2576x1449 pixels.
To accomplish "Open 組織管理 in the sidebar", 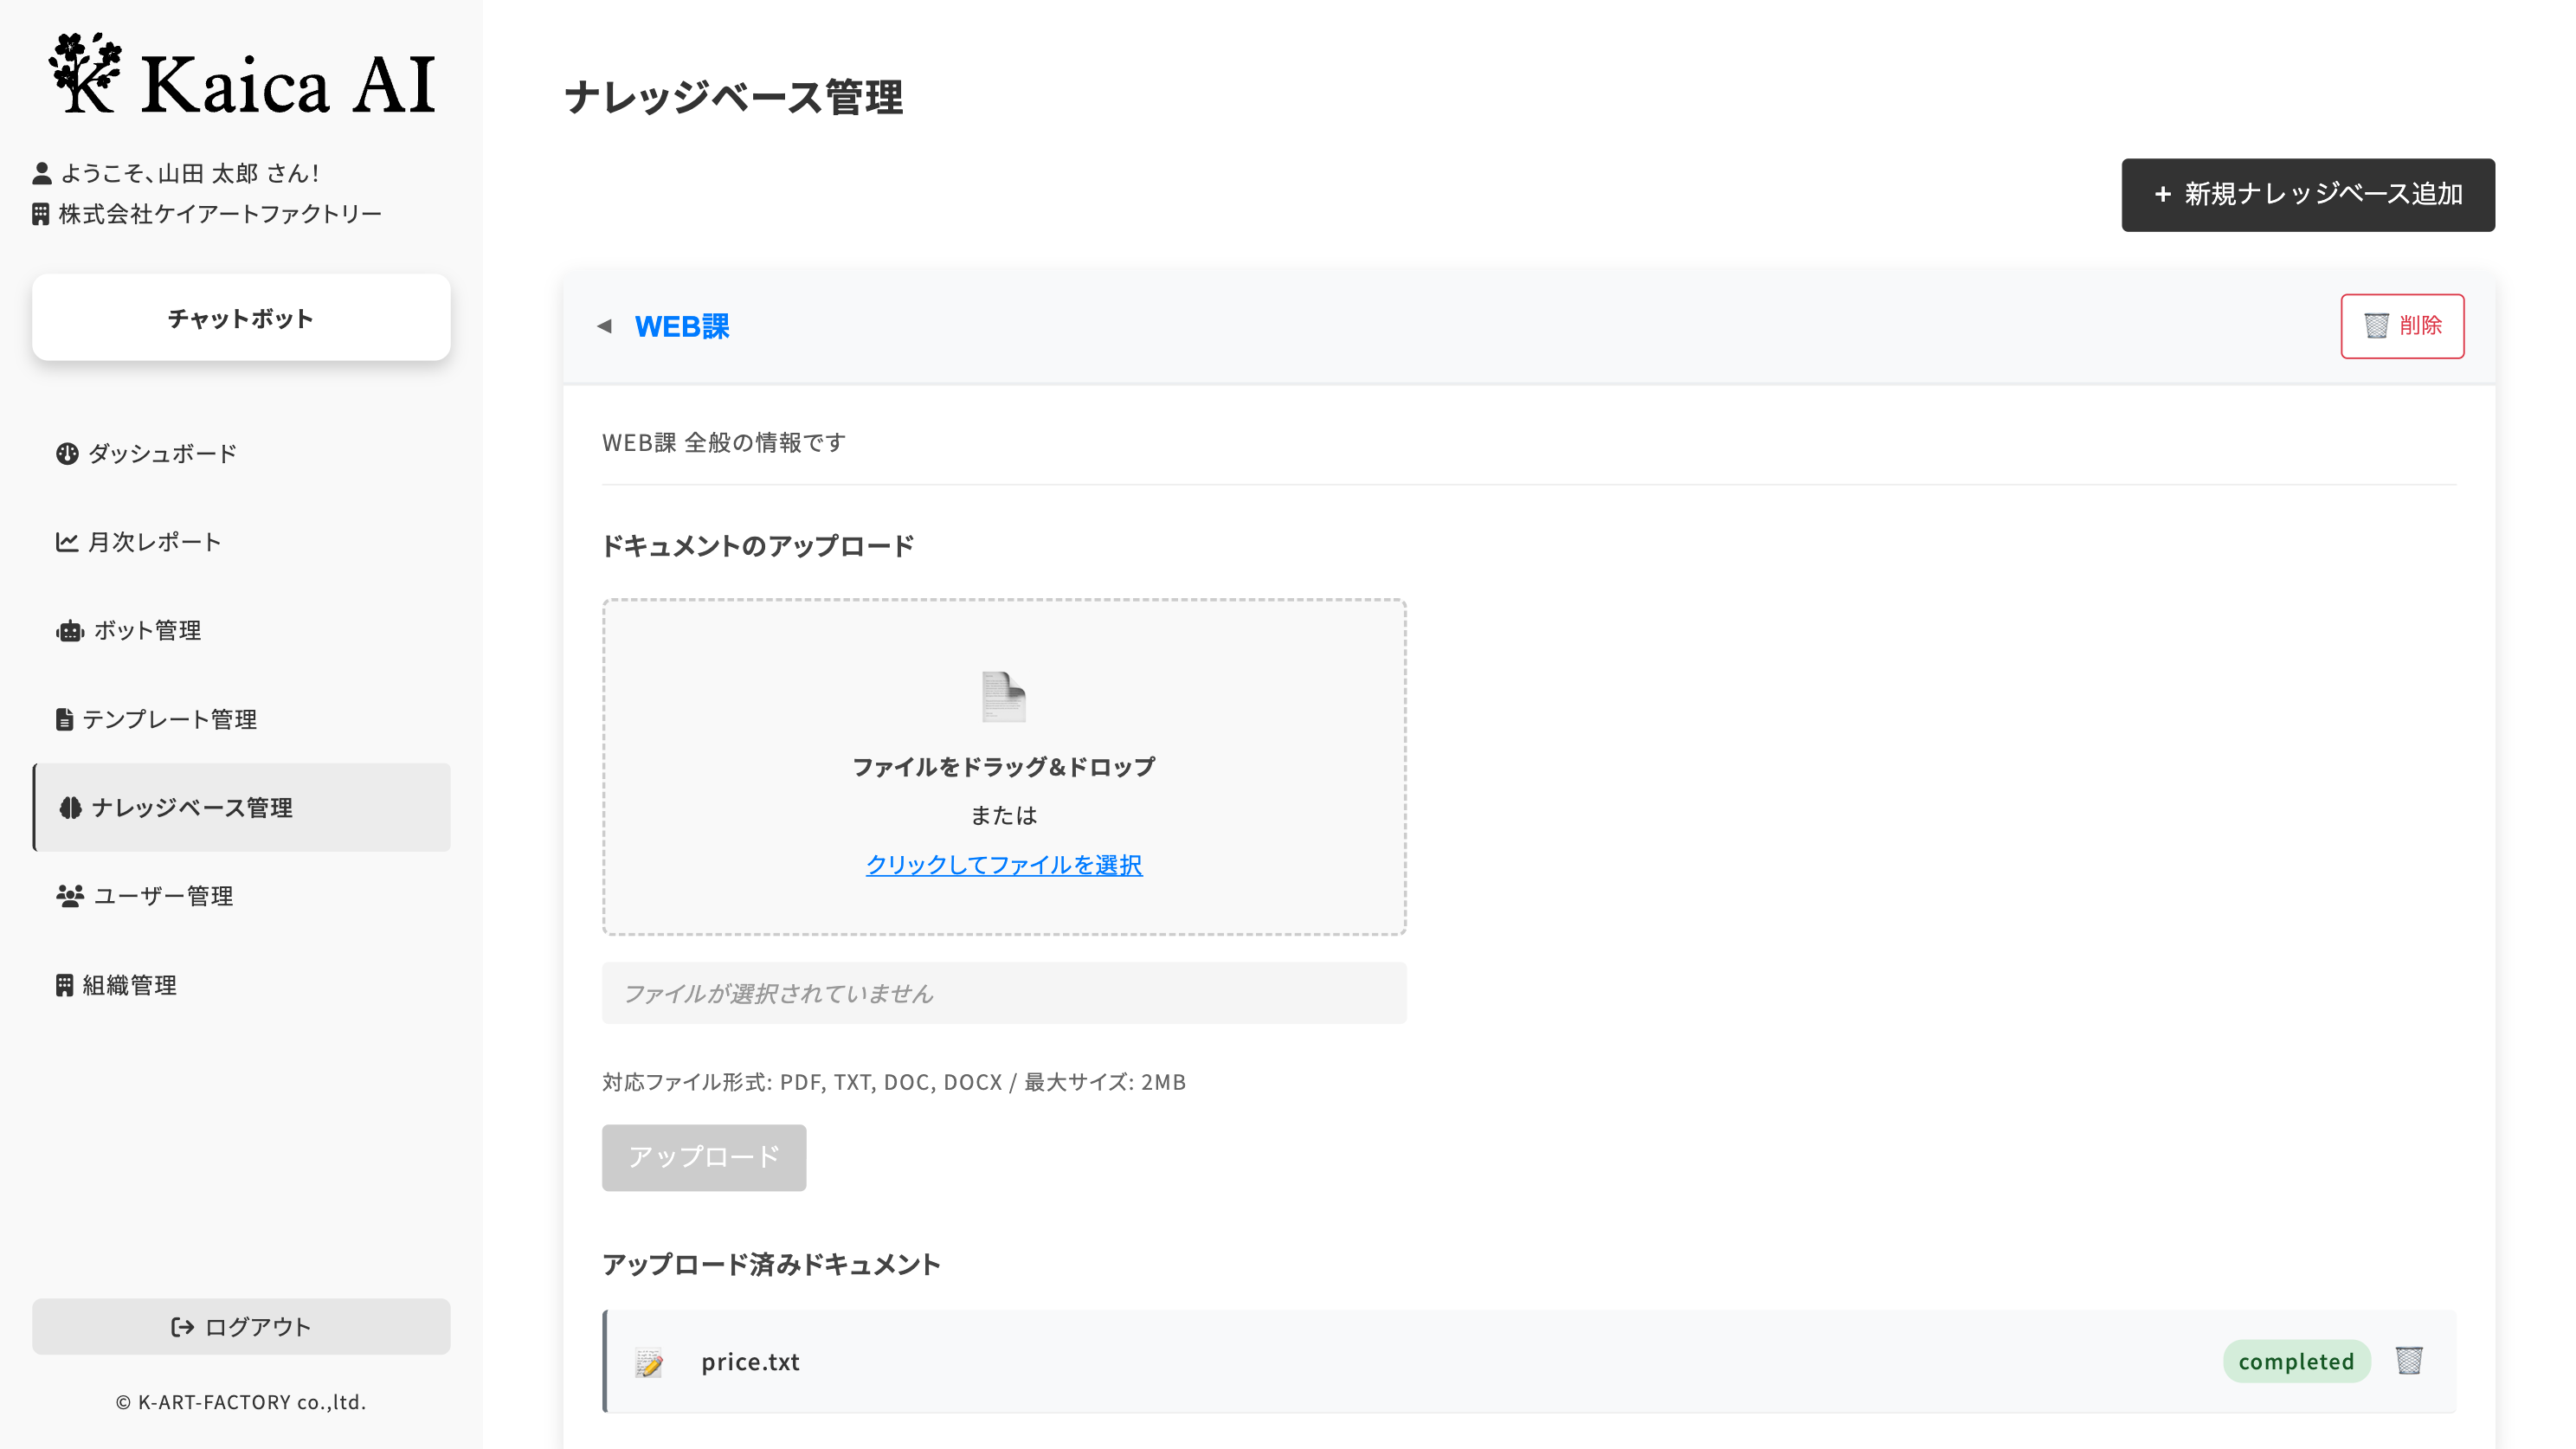I will [130, 985].
